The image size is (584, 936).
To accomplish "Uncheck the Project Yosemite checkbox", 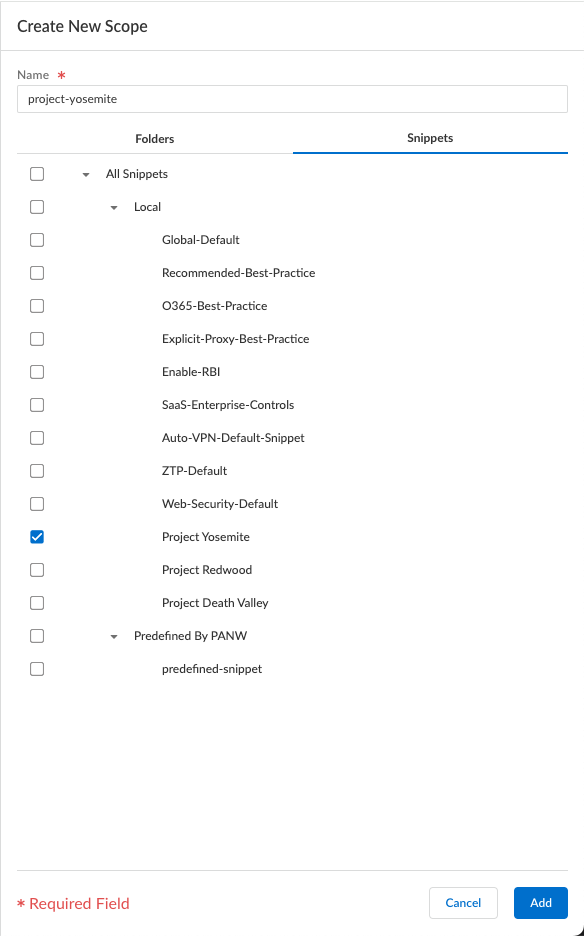I will tap(37, 537).
